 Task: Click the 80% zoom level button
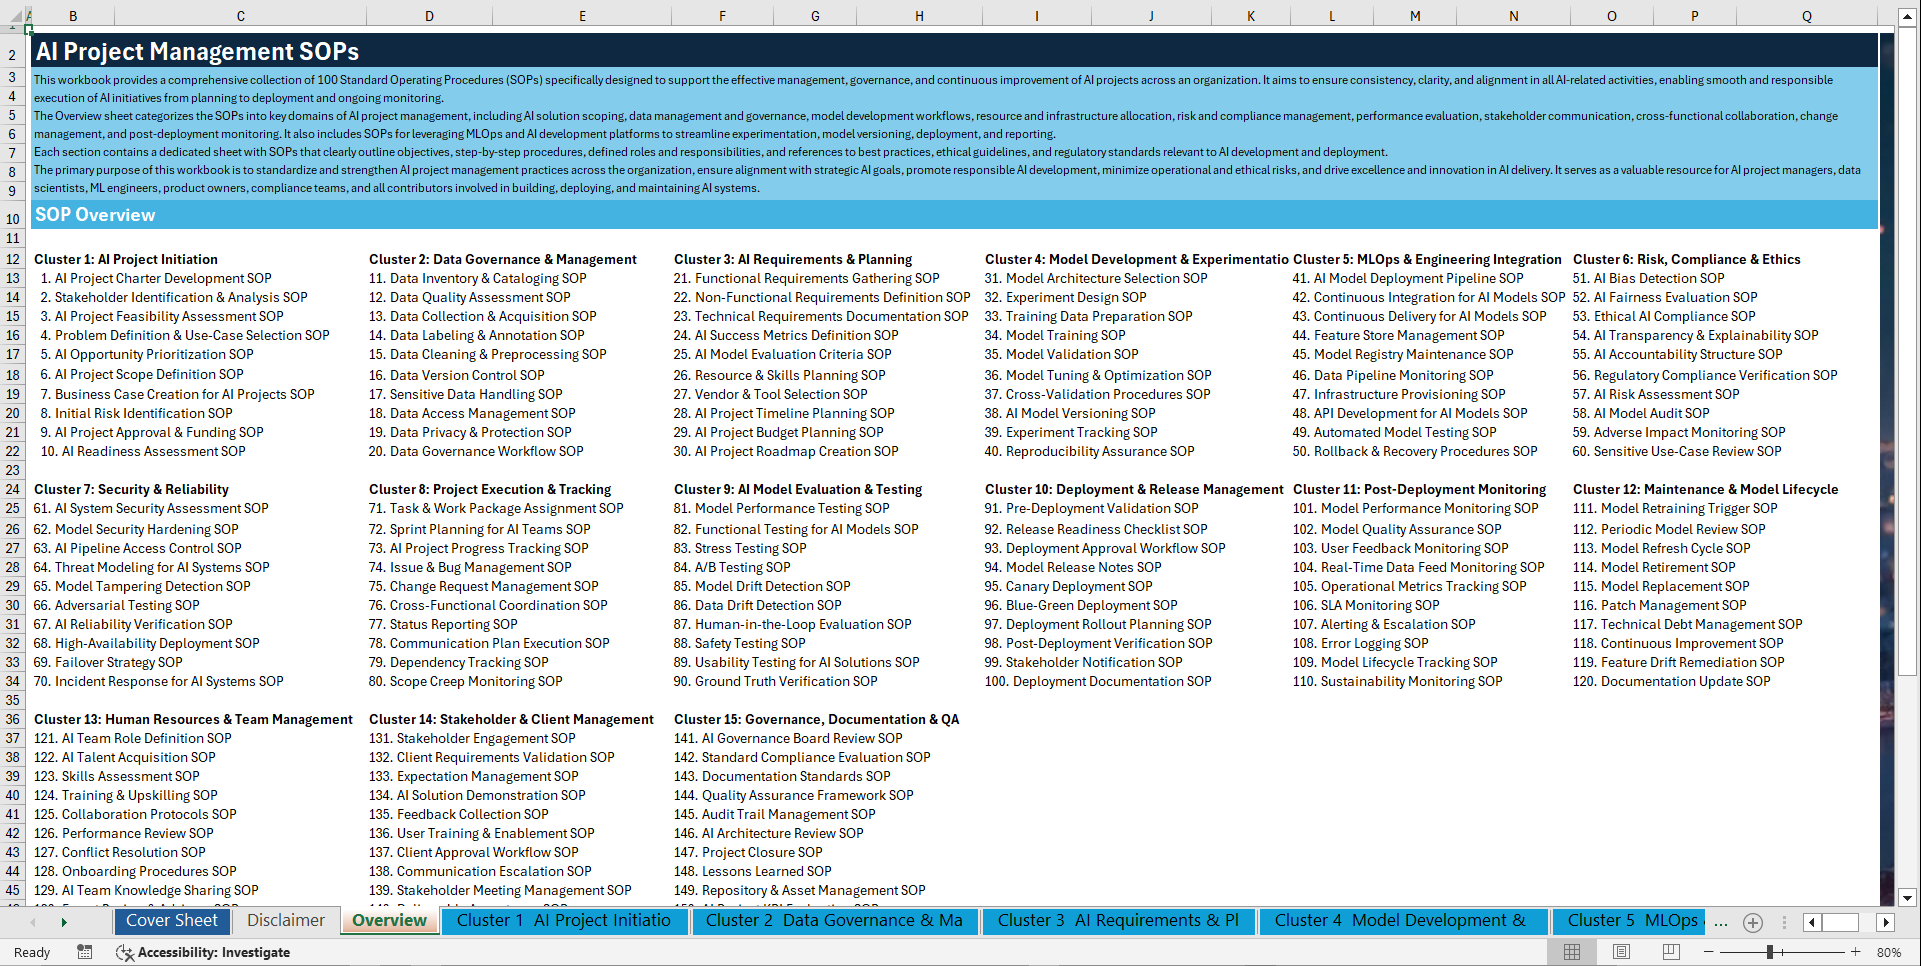[1890, 951]
